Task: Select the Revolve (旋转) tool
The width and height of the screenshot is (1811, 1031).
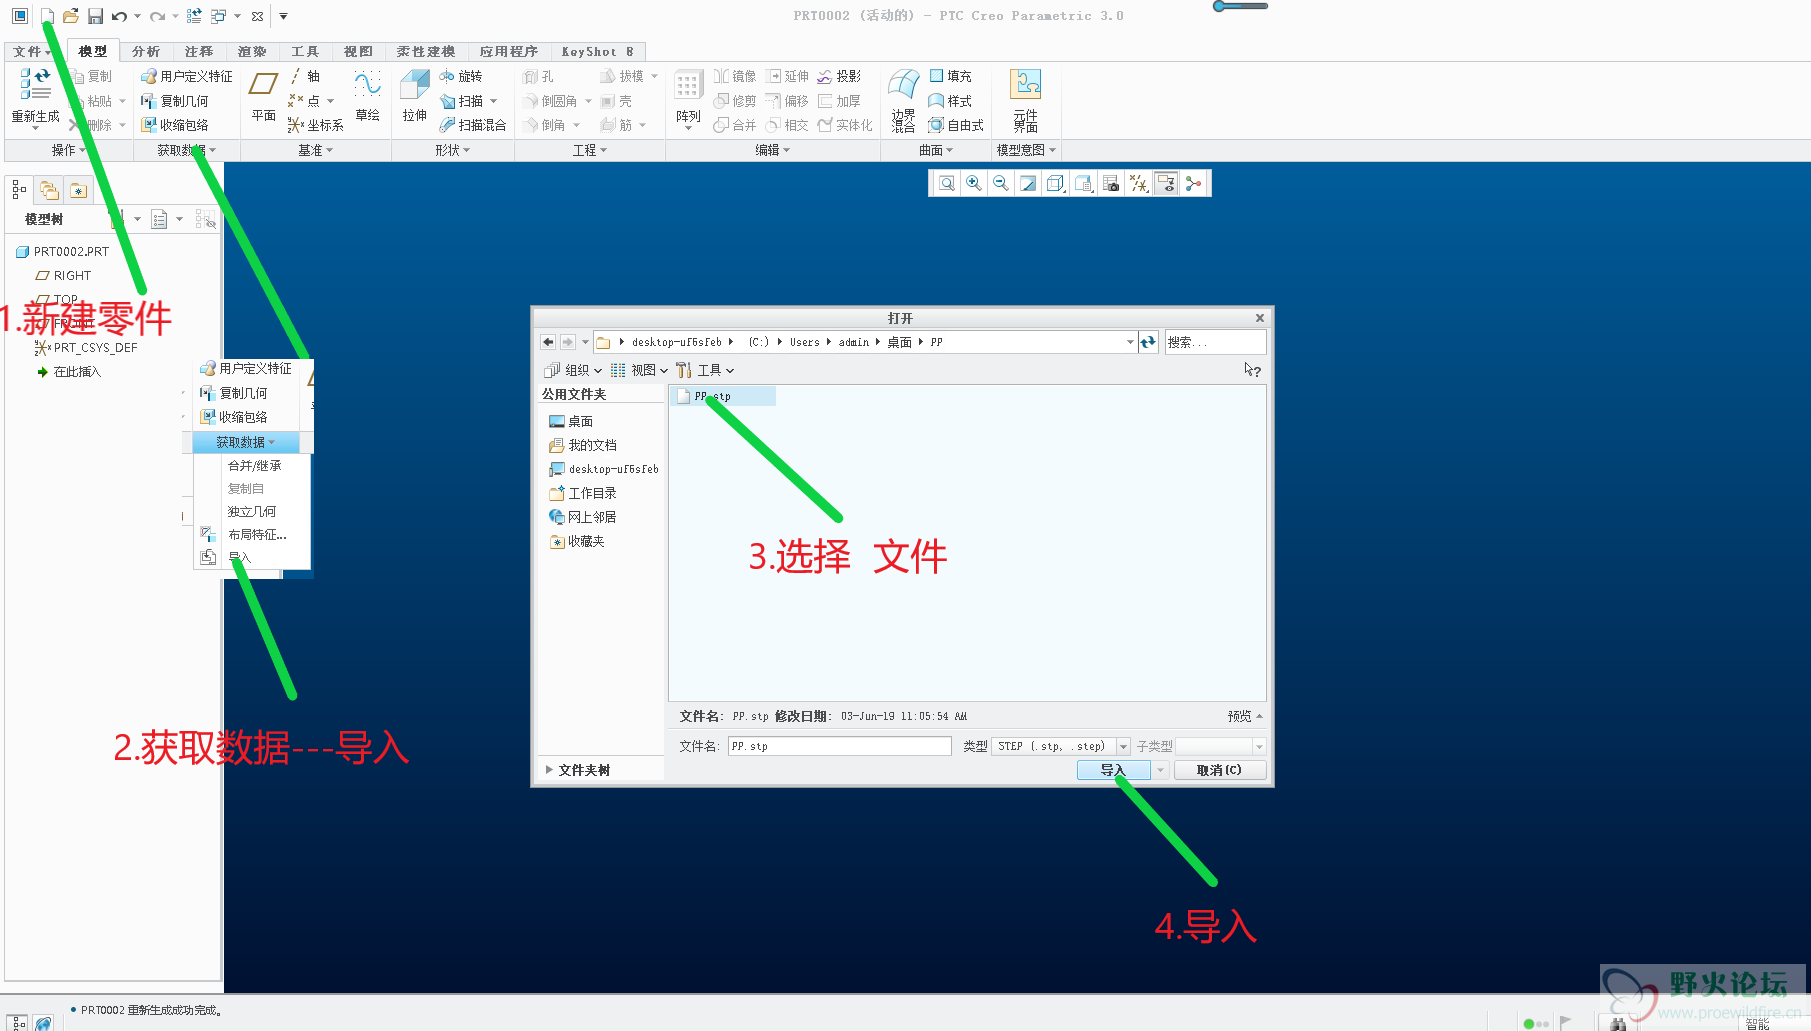Action: tap(461, 76)
